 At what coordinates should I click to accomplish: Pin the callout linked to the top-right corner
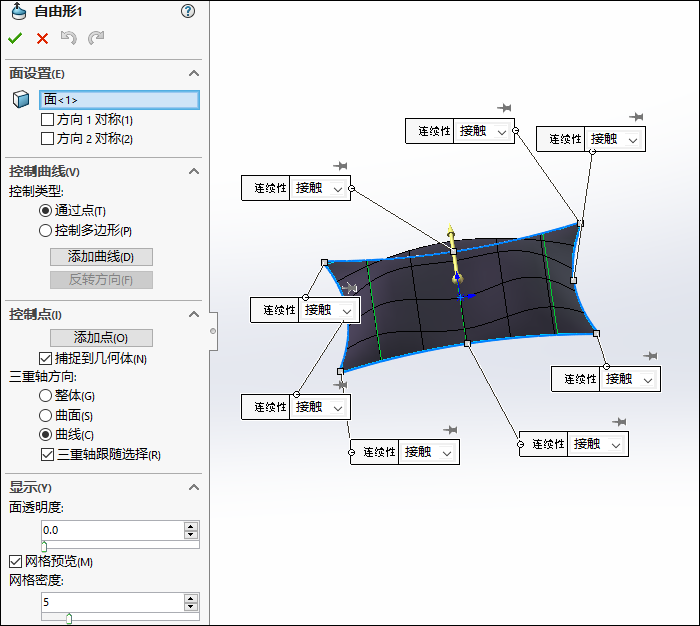click(504, 108)
